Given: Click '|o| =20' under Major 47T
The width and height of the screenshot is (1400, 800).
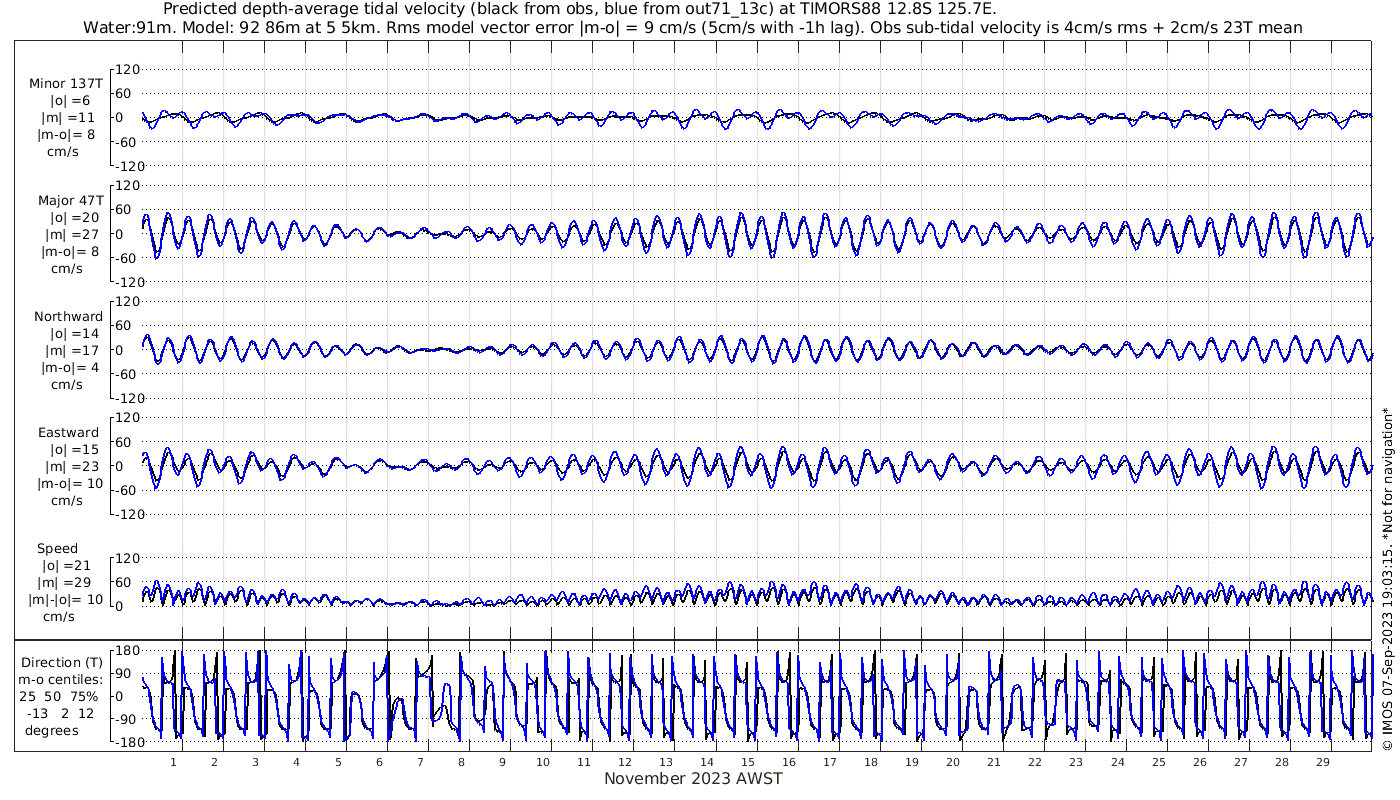Looking at the screenshot, I should tap(74, 217).
